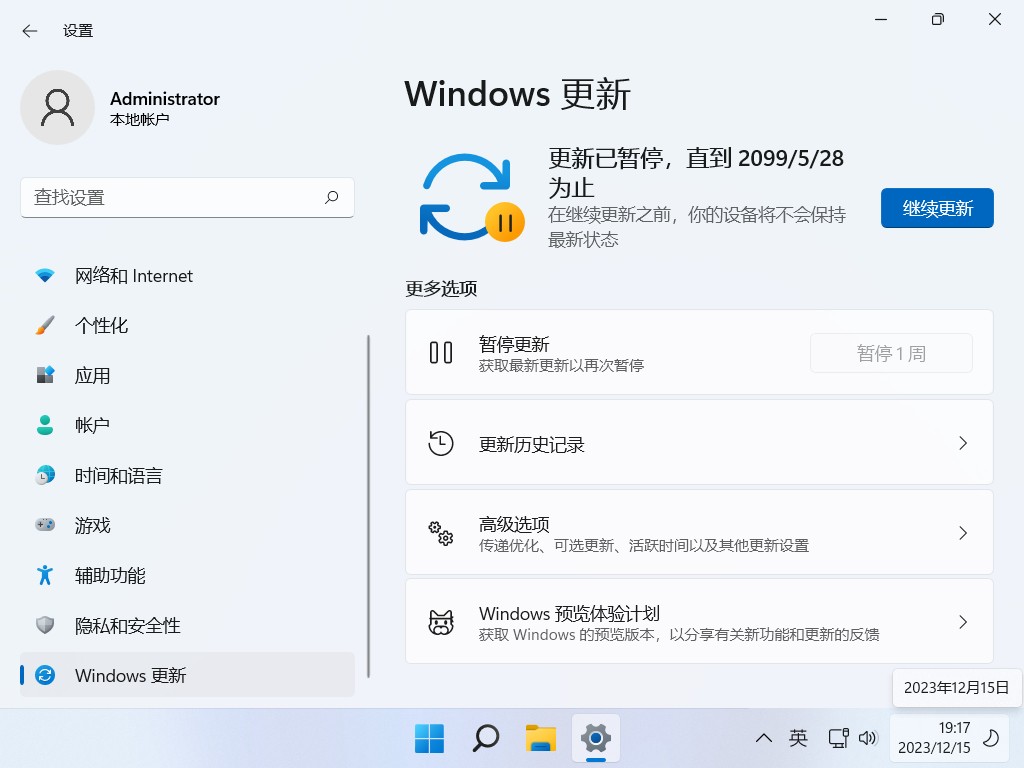Screen dimensions: 1024x768
Task: Expand 高级选项 via its chevron
Action: (x=963, y=533)
